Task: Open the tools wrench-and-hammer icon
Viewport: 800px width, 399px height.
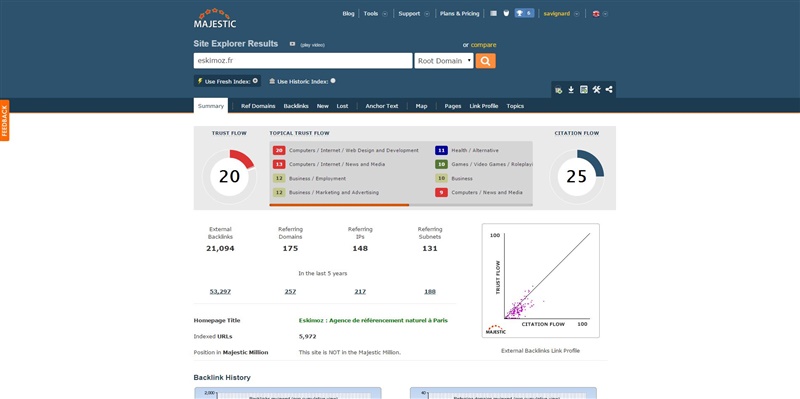Action: pos(596,90)
